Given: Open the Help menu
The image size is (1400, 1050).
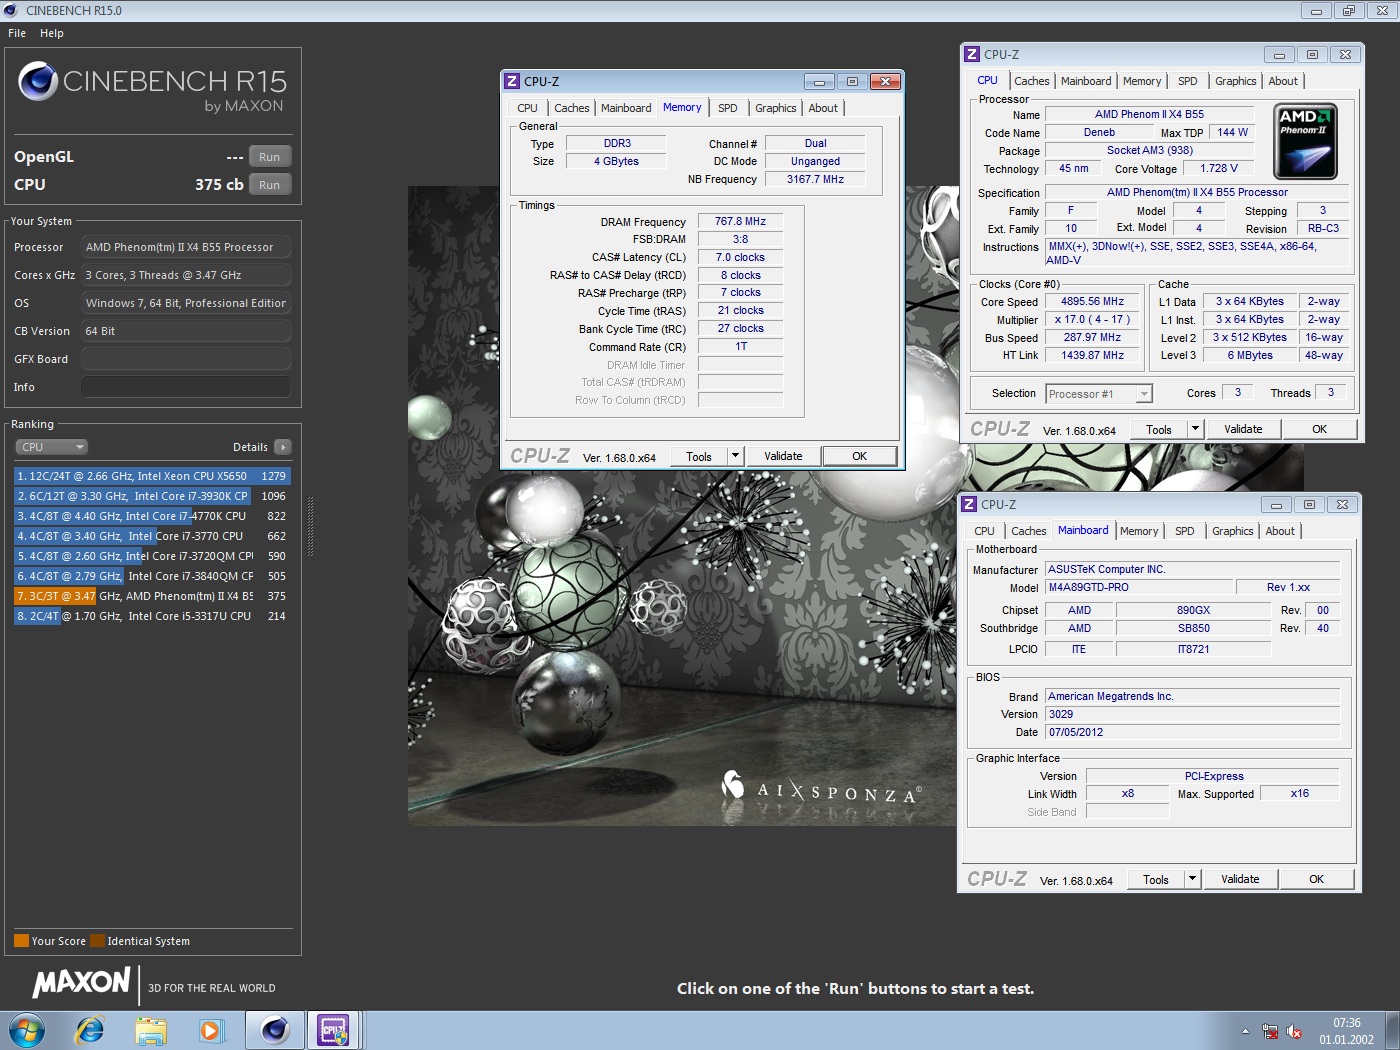Looking at the screenshot, I should point(52,33).
